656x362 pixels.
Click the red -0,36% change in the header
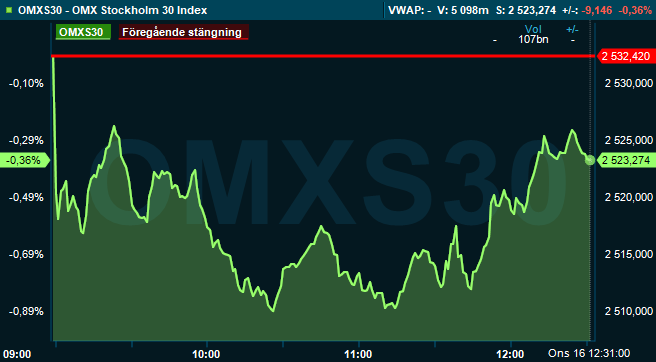pyautogui.click(x=635, y=10)
